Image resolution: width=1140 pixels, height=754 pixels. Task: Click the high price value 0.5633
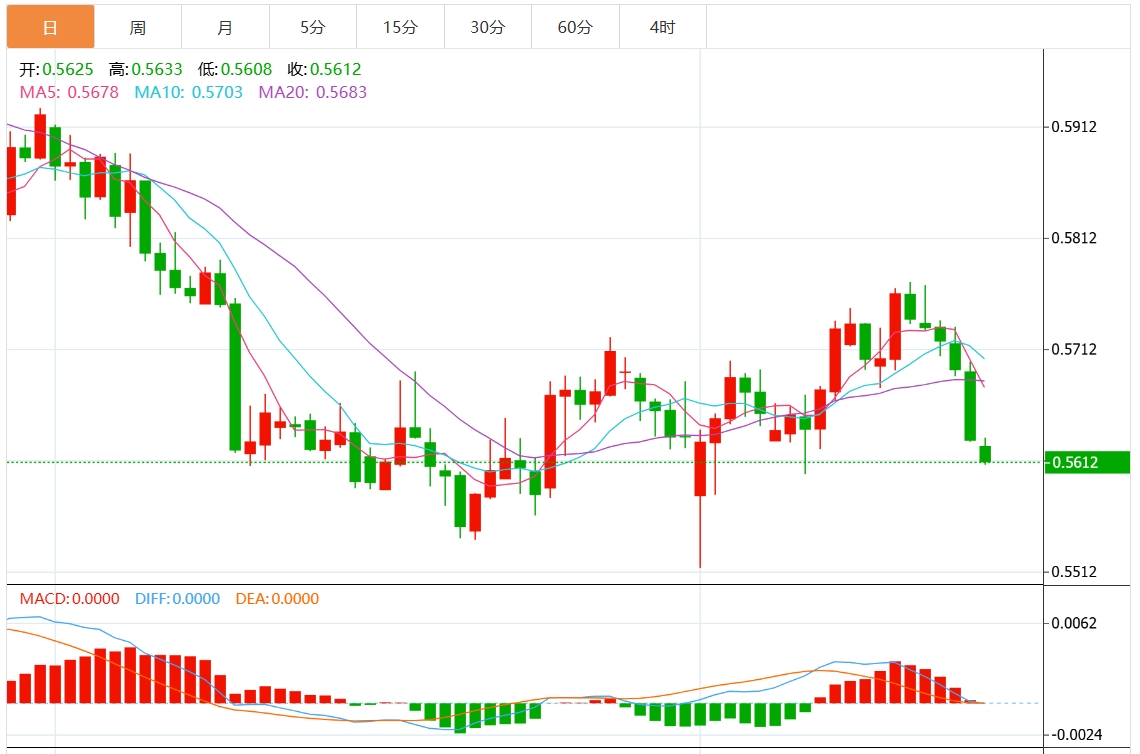click(x=157, y=69)
